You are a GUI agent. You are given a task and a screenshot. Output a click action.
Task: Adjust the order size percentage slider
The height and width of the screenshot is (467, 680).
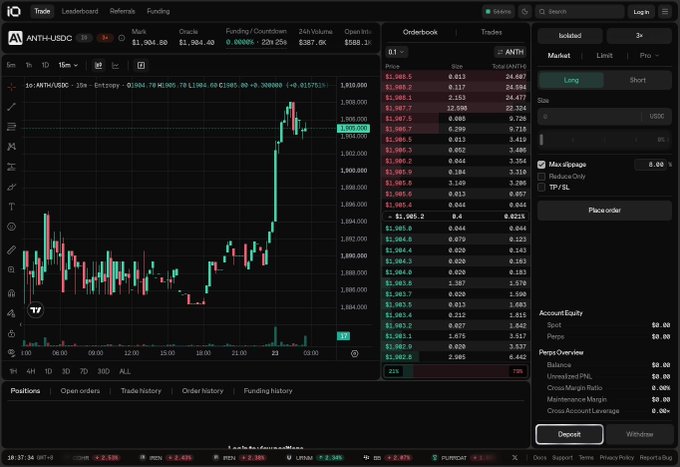click(605, 140)
